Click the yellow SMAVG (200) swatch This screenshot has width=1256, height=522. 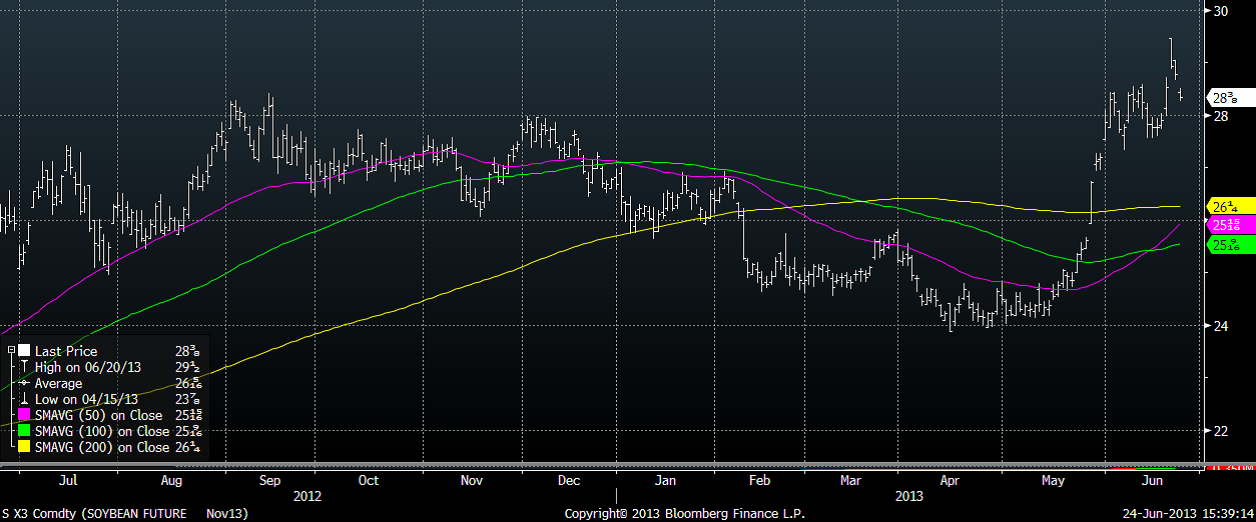click(x=23, y=447)
